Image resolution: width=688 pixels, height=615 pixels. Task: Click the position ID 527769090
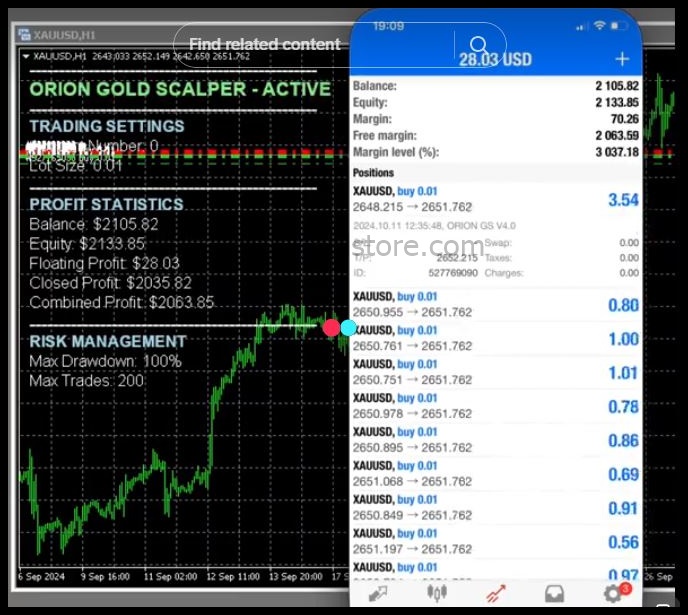453,273
